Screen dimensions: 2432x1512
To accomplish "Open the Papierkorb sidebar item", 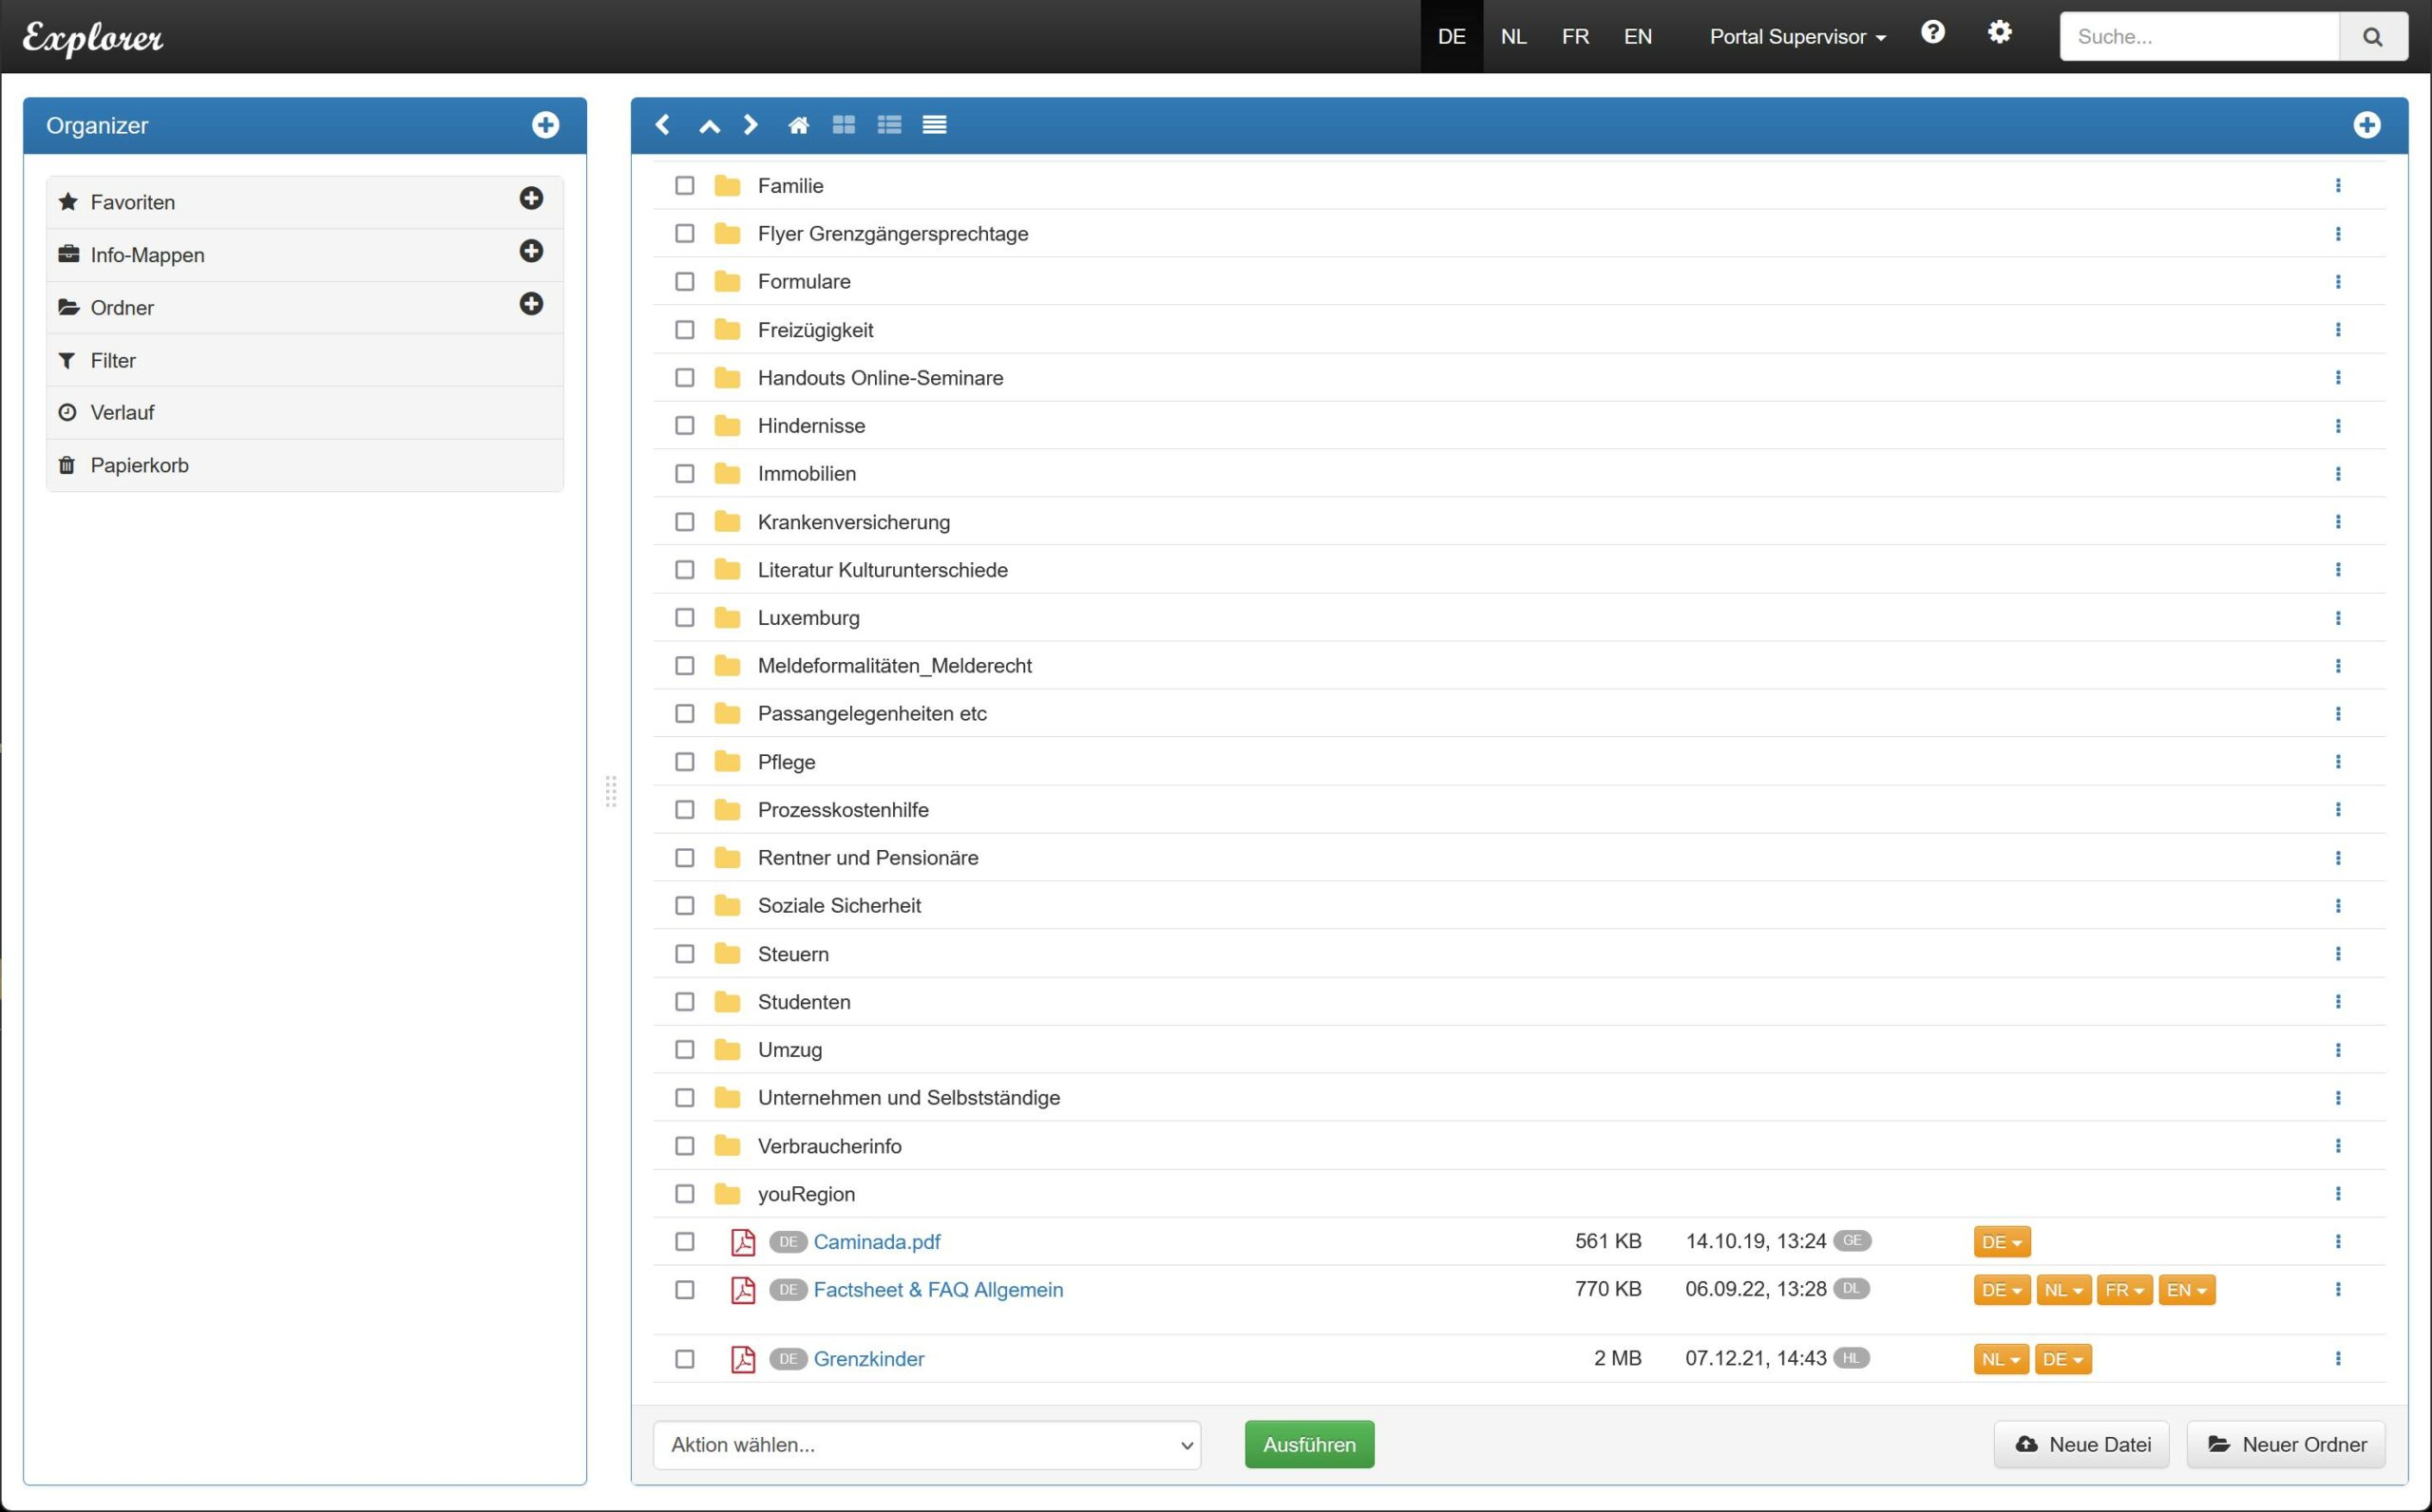I will [x=139, y=465].
